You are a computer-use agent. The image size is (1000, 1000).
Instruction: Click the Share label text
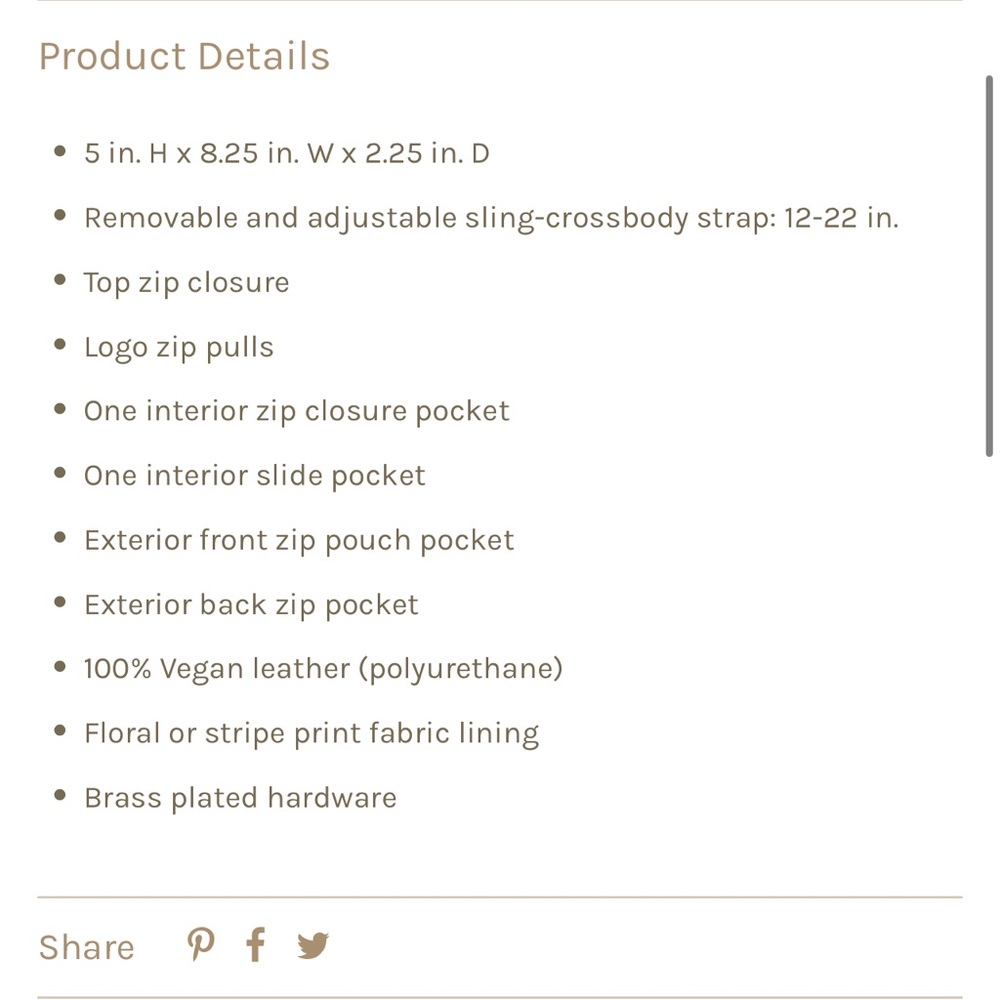[x=87, y=947]
